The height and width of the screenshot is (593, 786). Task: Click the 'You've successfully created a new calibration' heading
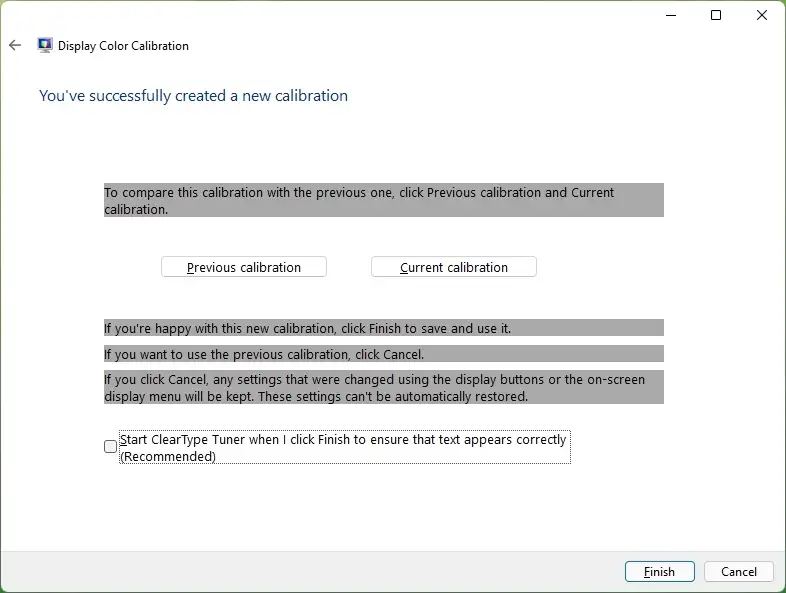click(193, 96)
